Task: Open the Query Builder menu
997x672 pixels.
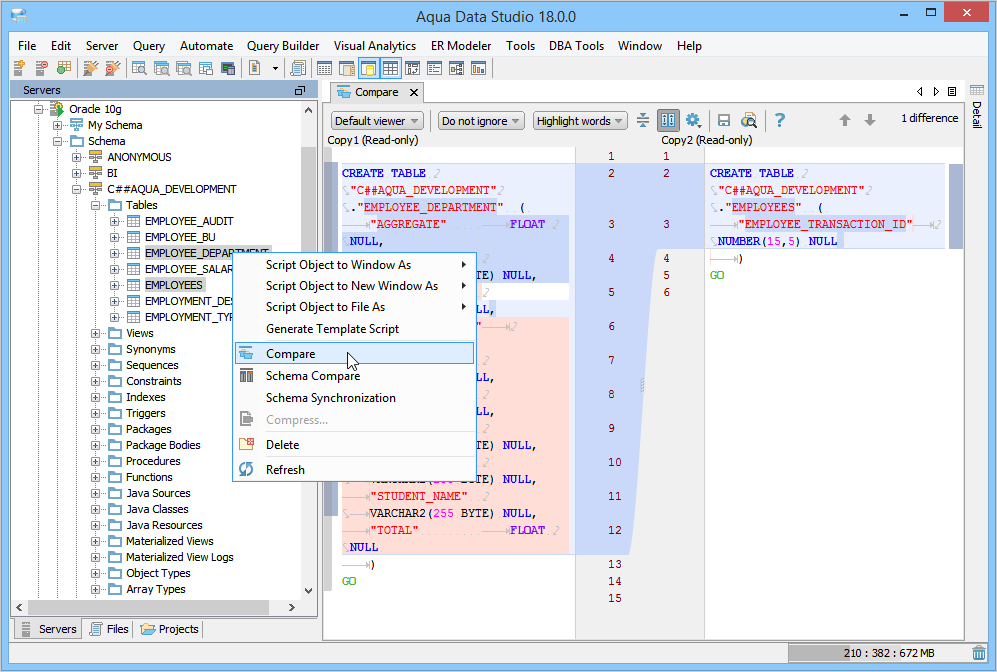Action: tap(283, 46)
